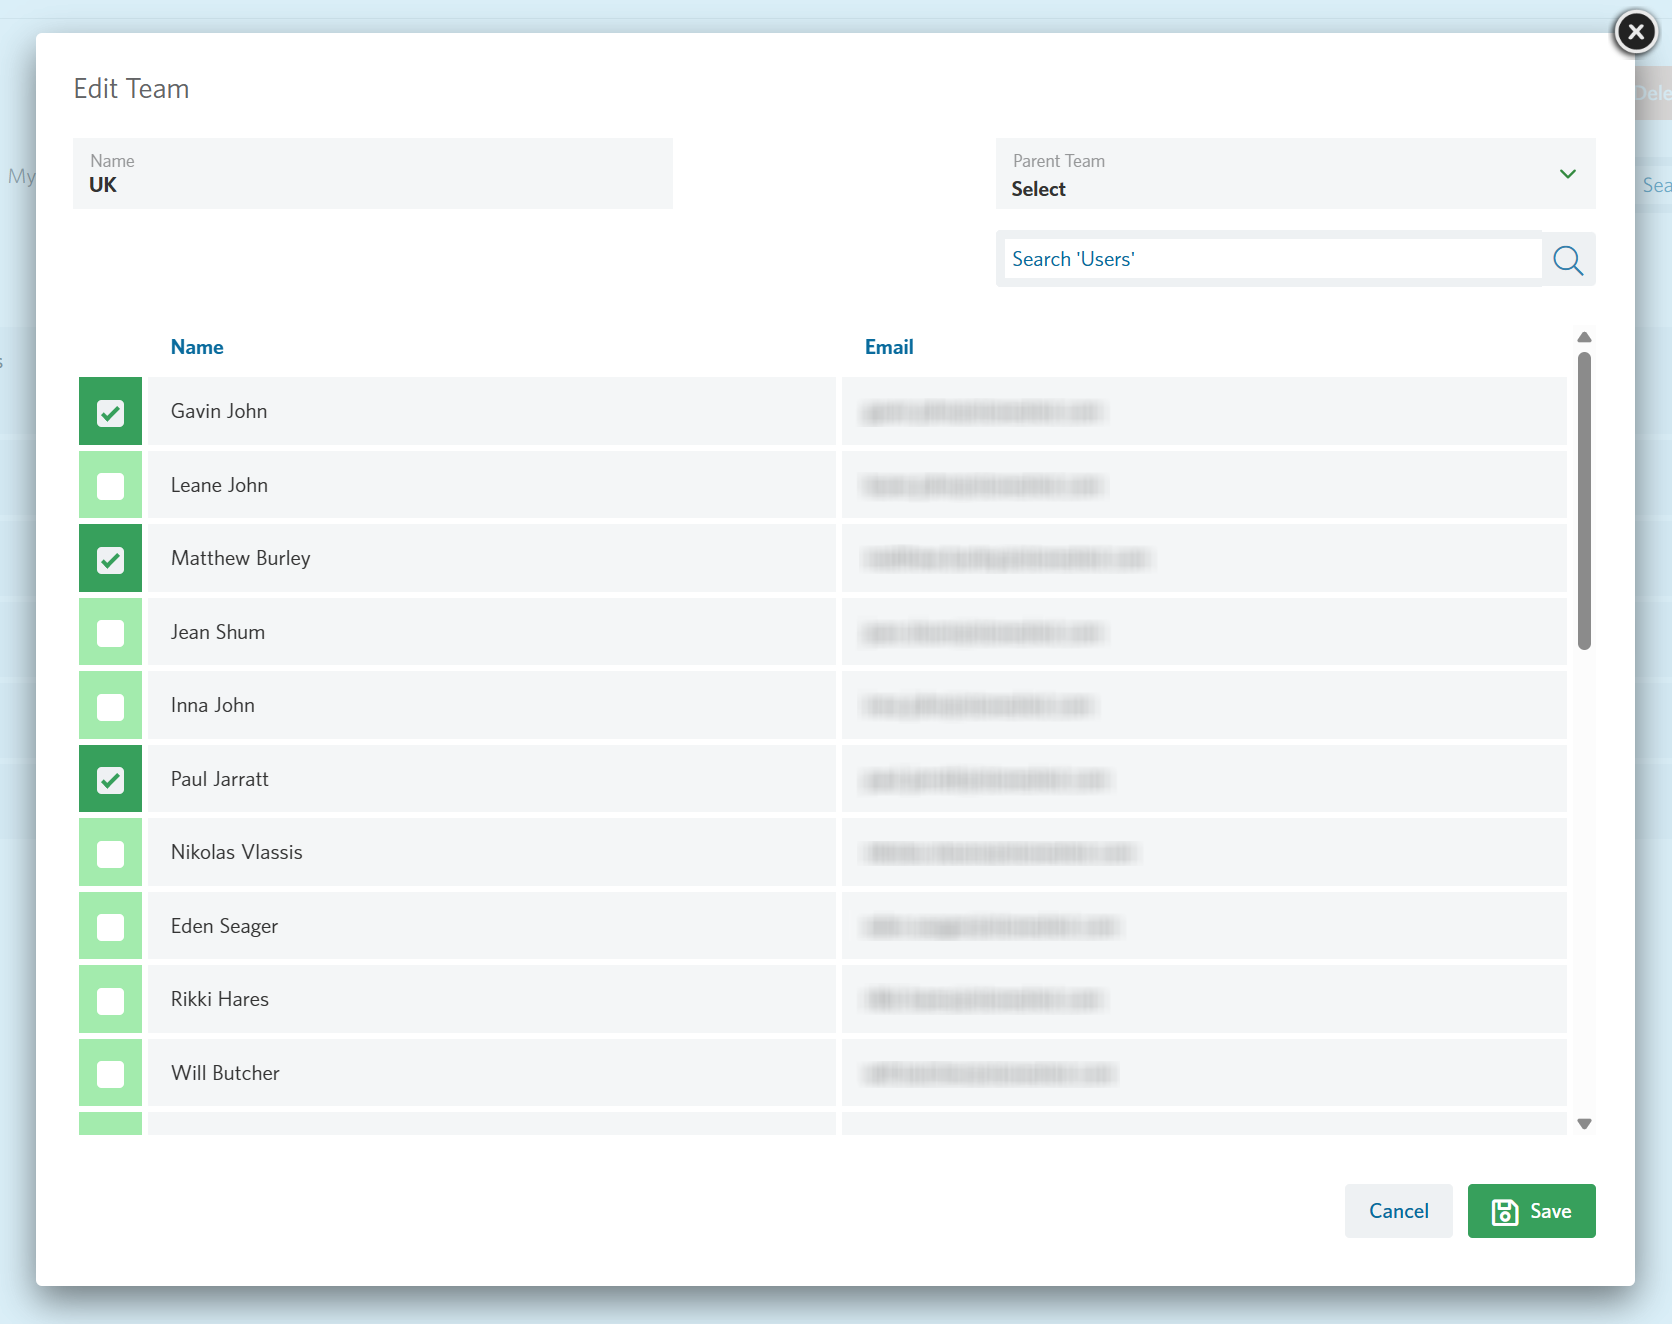Click the search magnifier icon
1672x1324 pixels.
pos(1568,260)
